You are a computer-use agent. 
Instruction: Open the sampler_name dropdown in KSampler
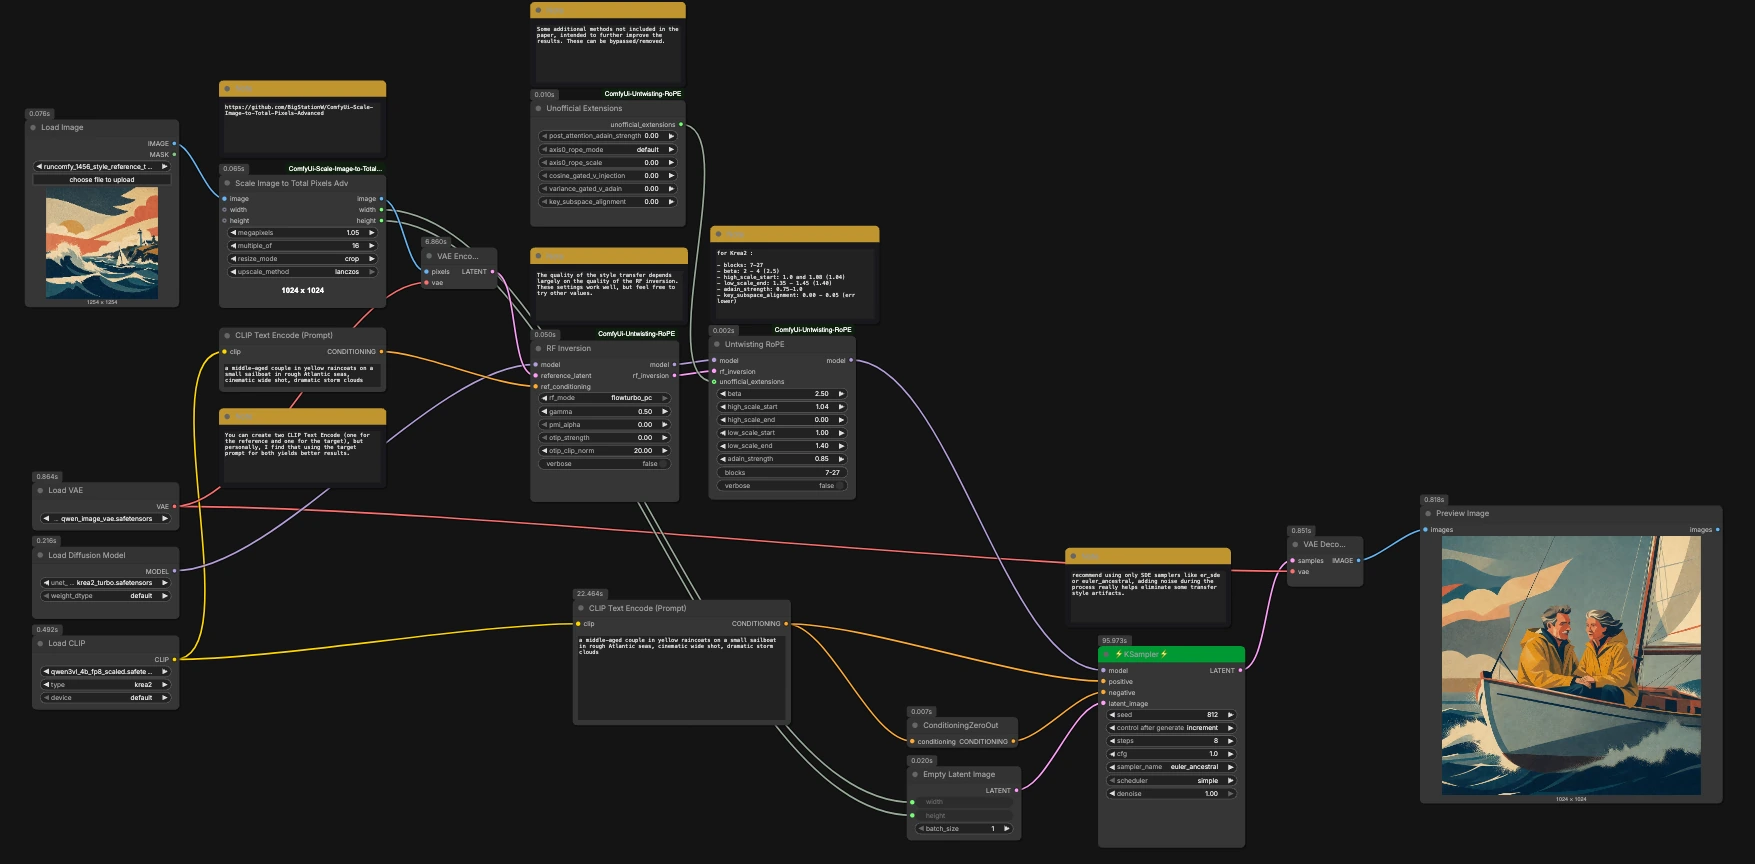[x=1171, y=767]
